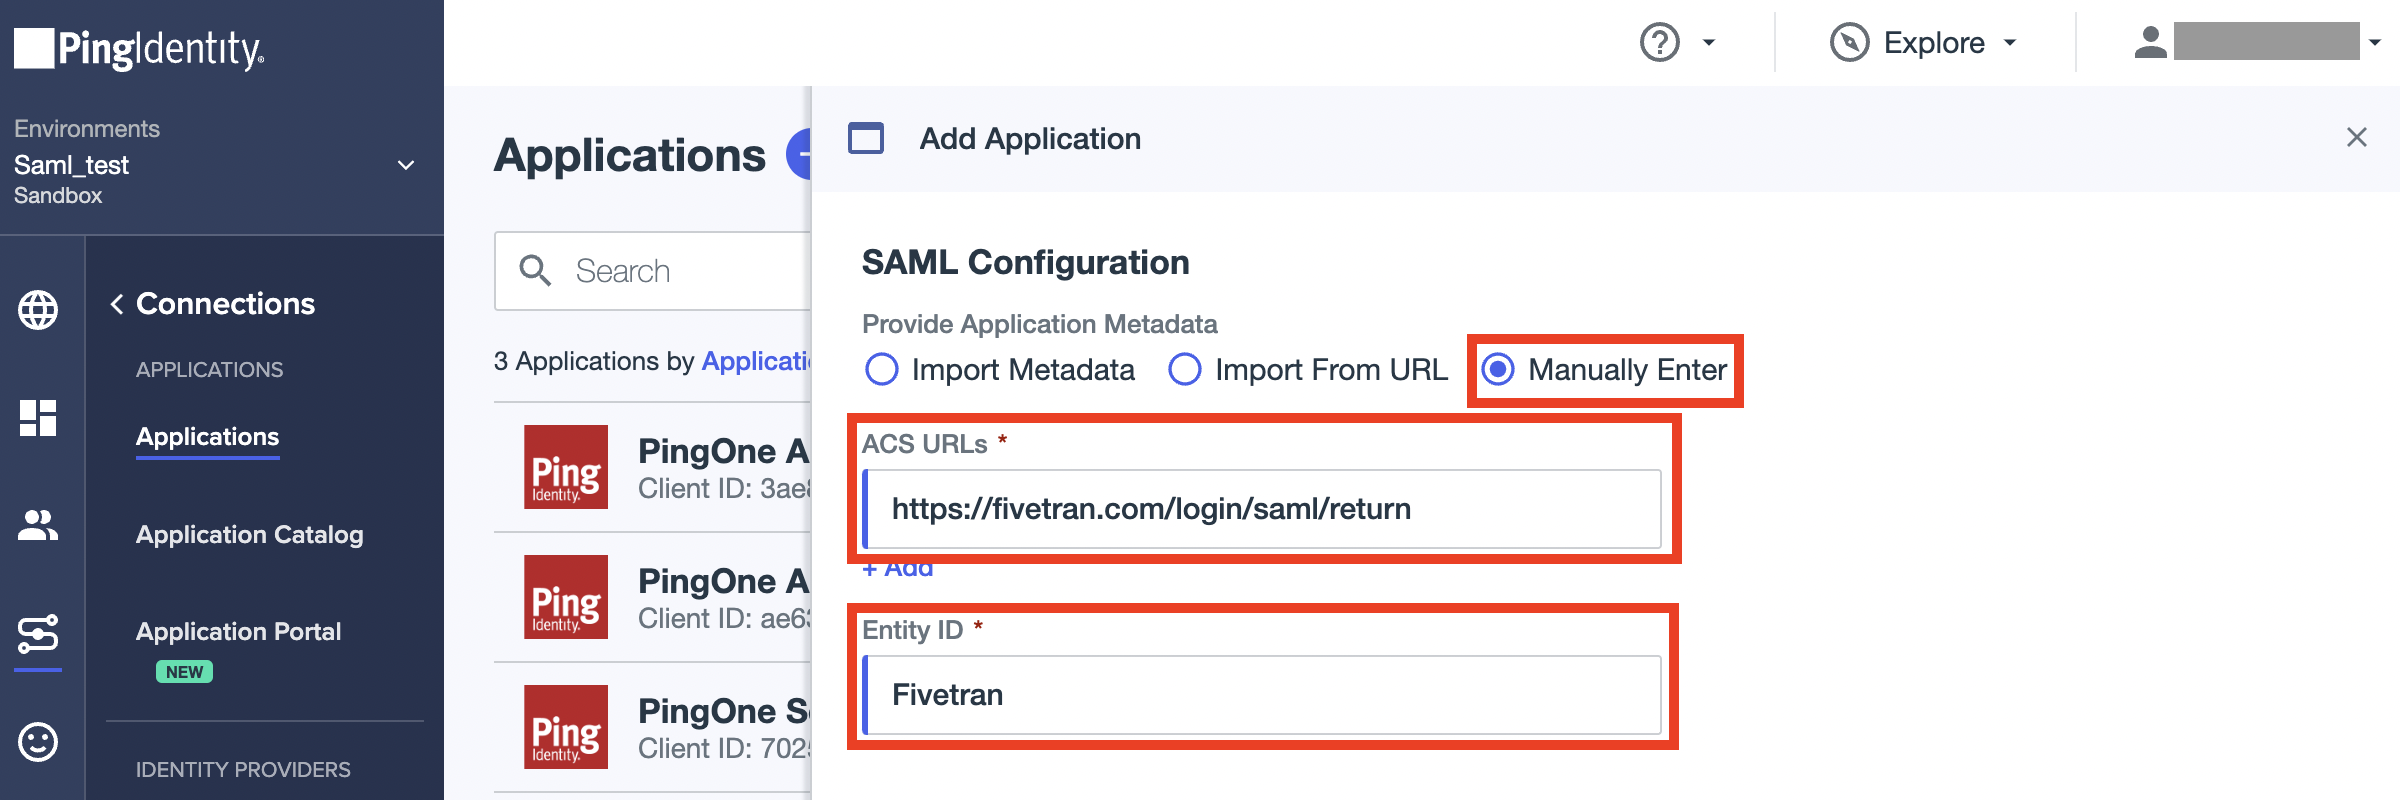Open the help menu dropdown arrow
This screenshot has width=2400, height=800.
pos(1709,42)
